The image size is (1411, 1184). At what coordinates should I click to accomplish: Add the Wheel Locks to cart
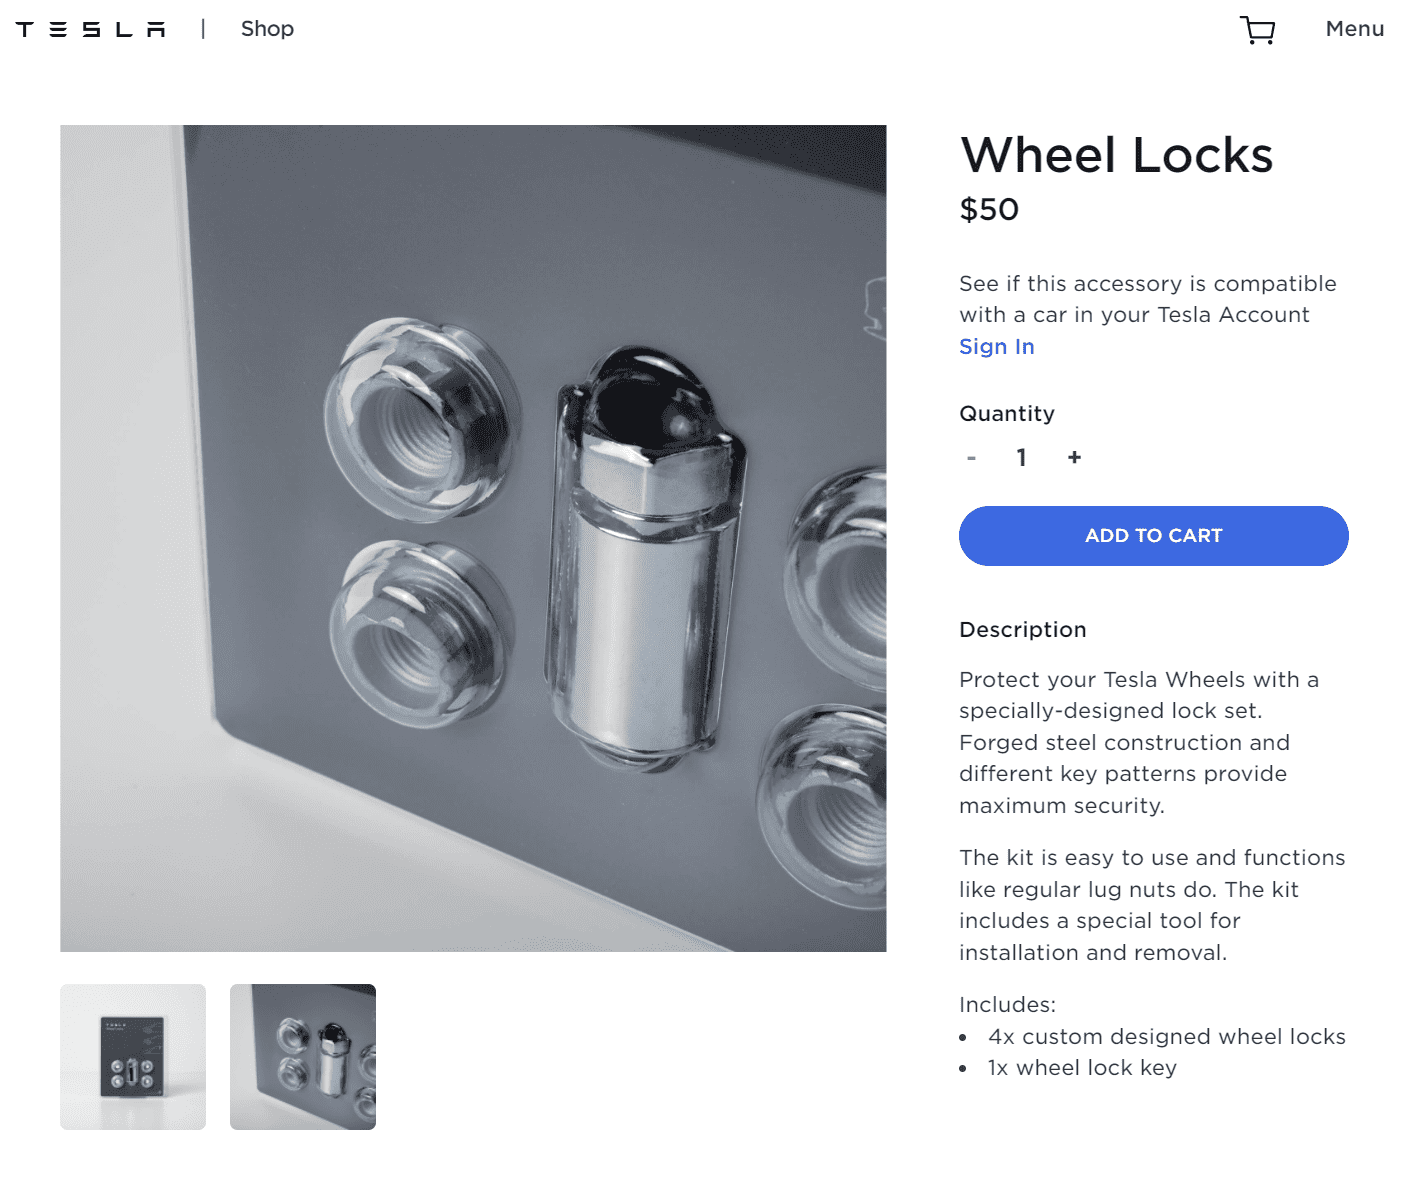point(1153,536)
